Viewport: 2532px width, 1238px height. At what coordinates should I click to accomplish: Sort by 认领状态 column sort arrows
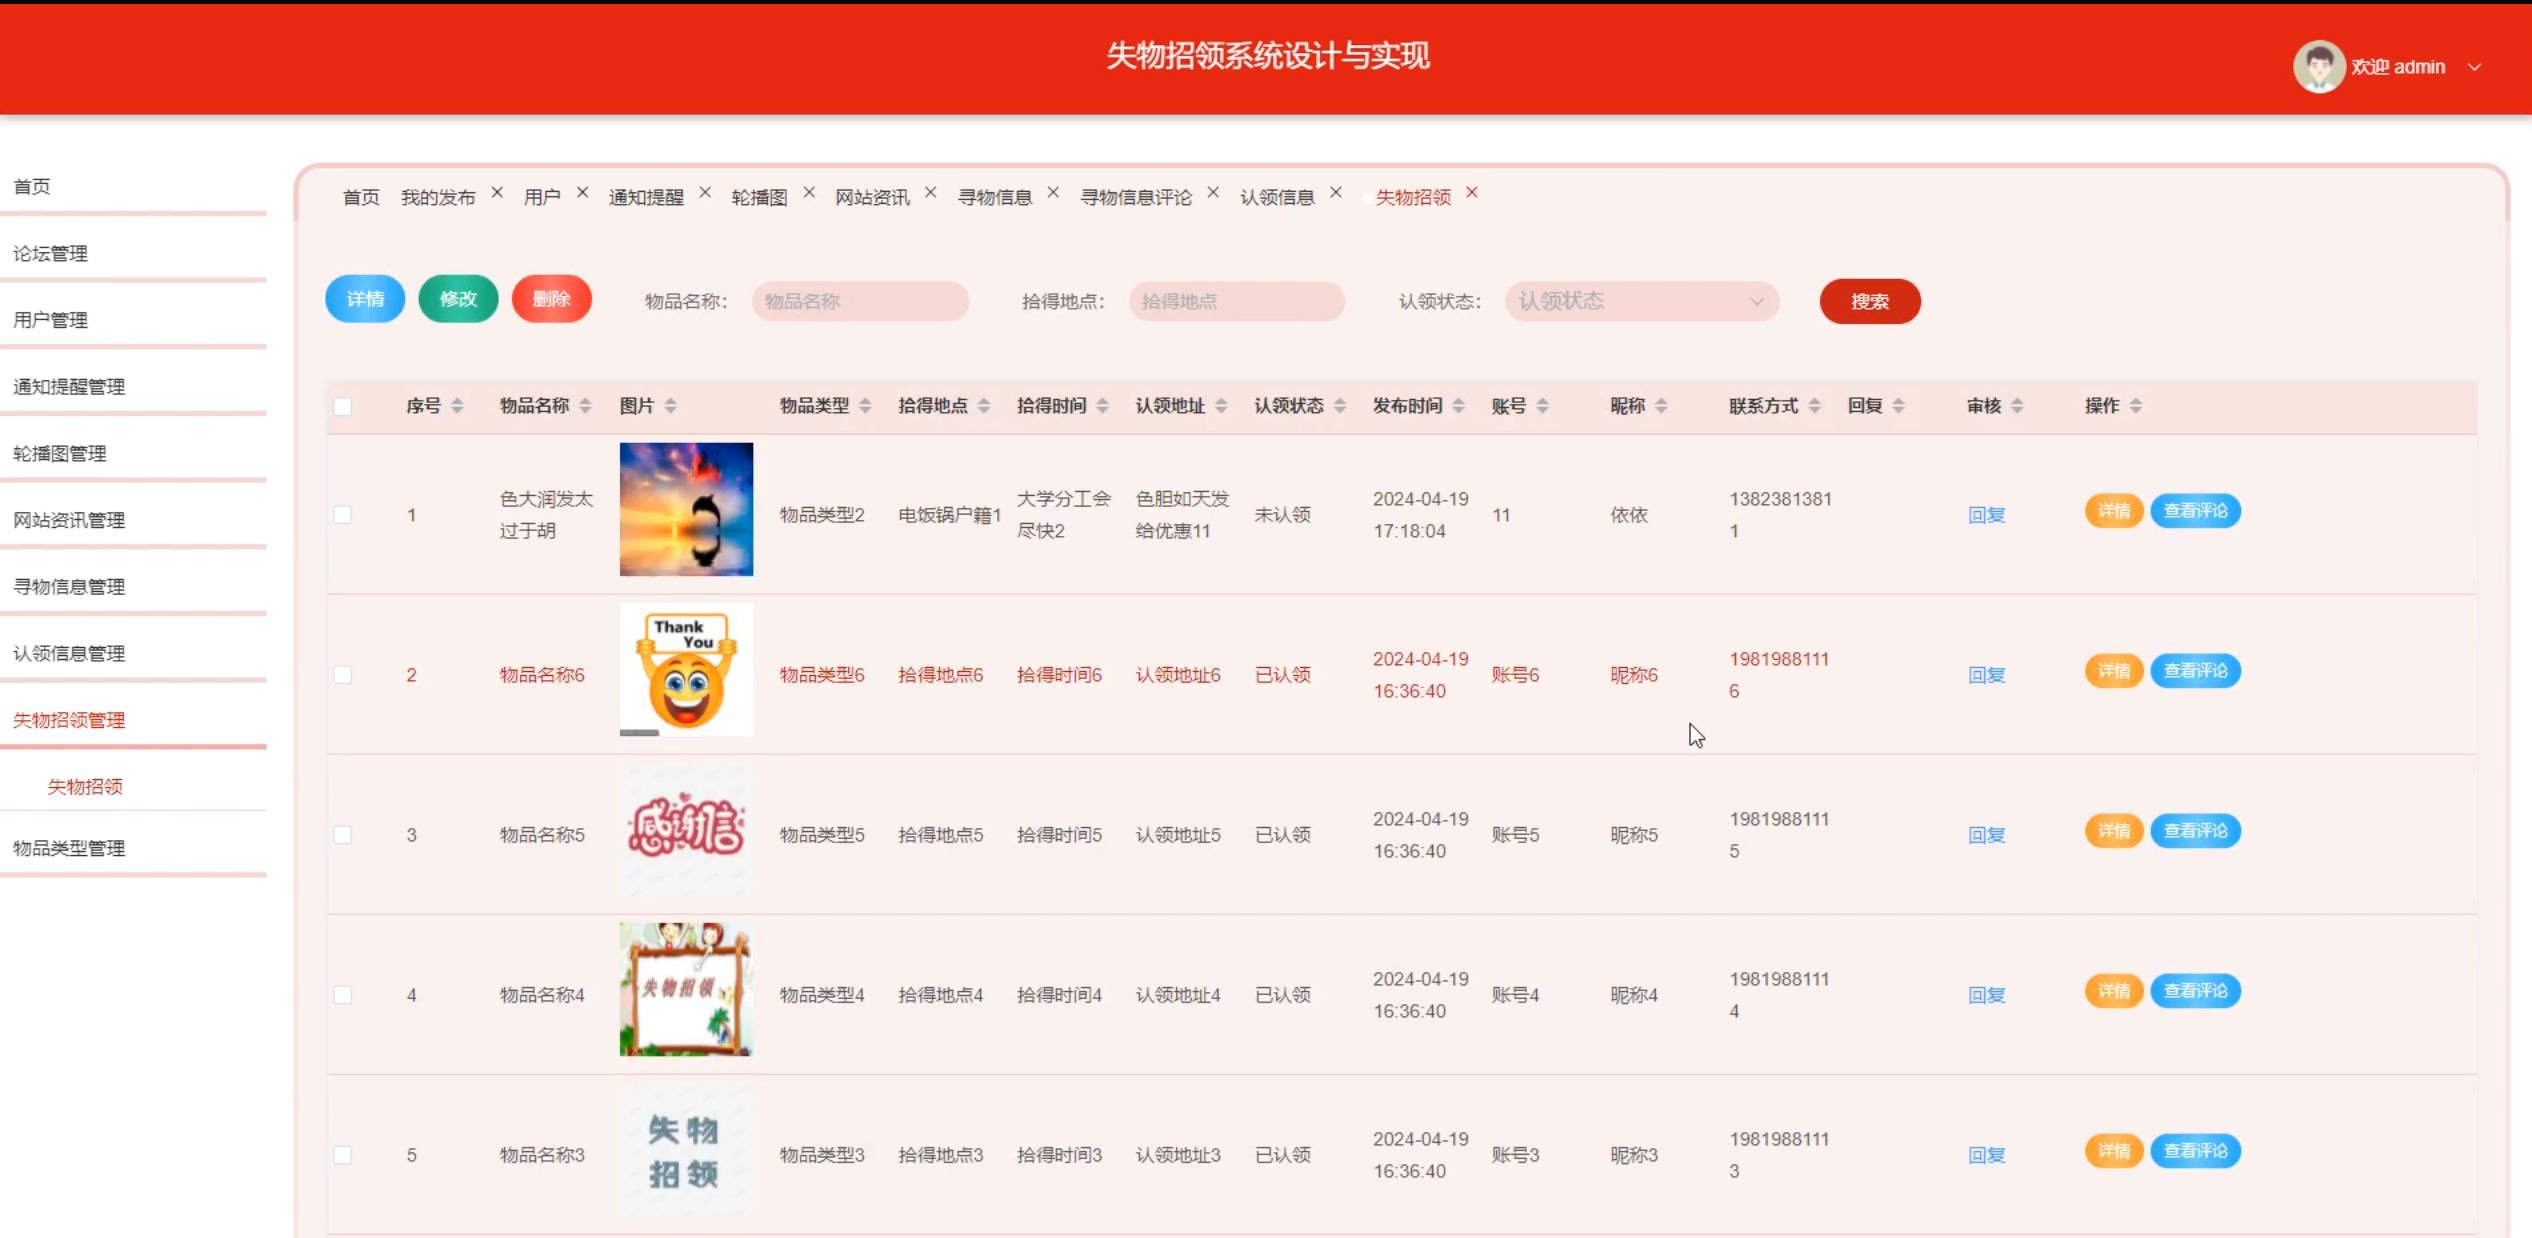coord(1340,405)
